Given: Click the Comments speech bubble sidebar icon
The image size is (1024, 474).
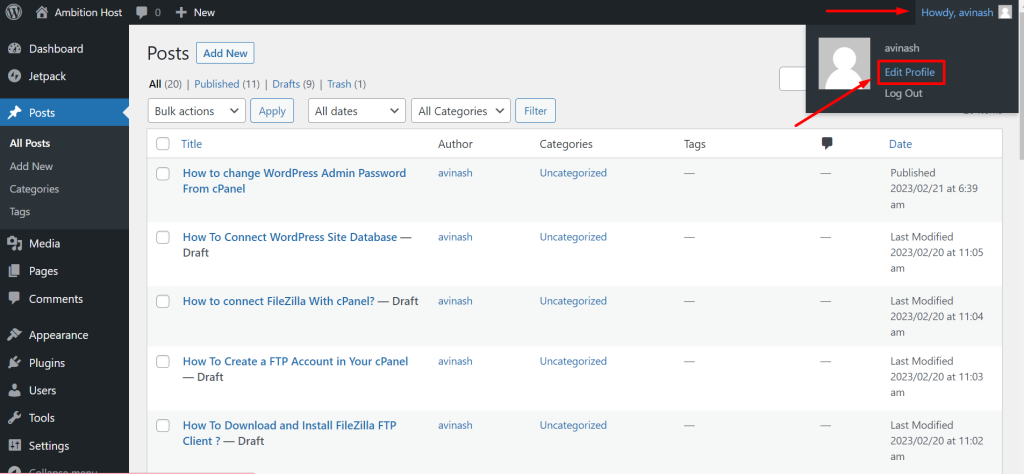Looking at the screenshot, I should [14, 298].
